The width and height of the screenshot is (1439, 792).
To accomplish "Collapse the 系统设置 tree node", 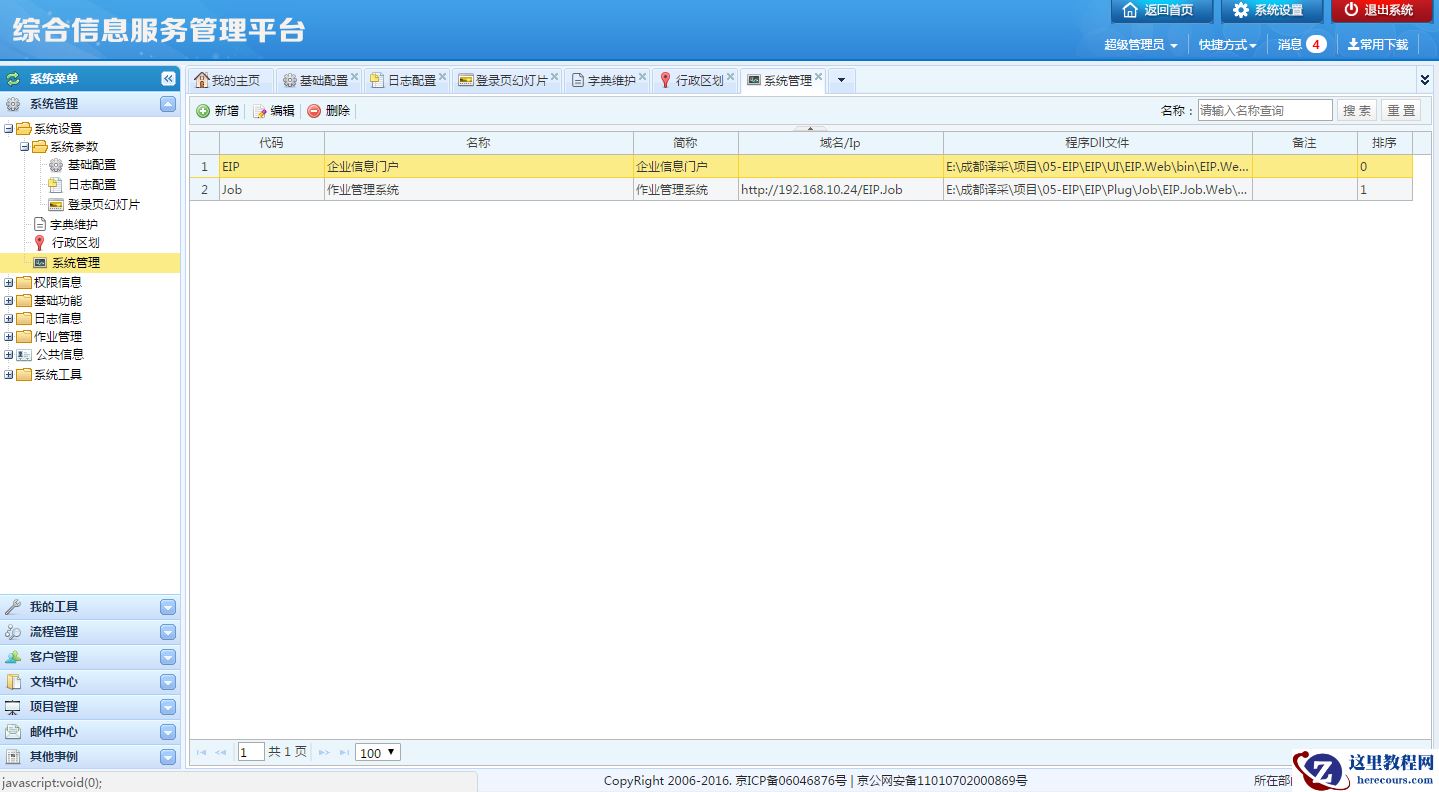I will point(9,129).
